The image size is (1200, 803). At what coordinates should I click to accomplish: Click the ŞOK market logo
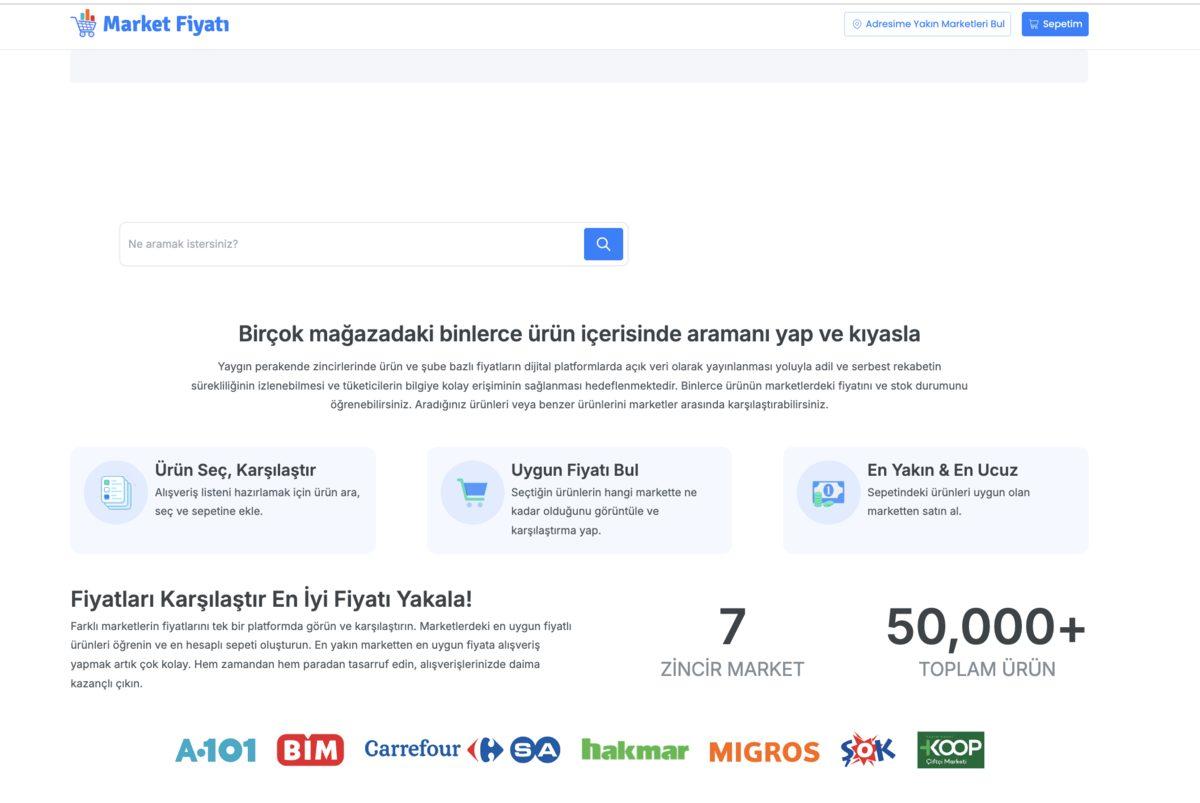(868, 748)
